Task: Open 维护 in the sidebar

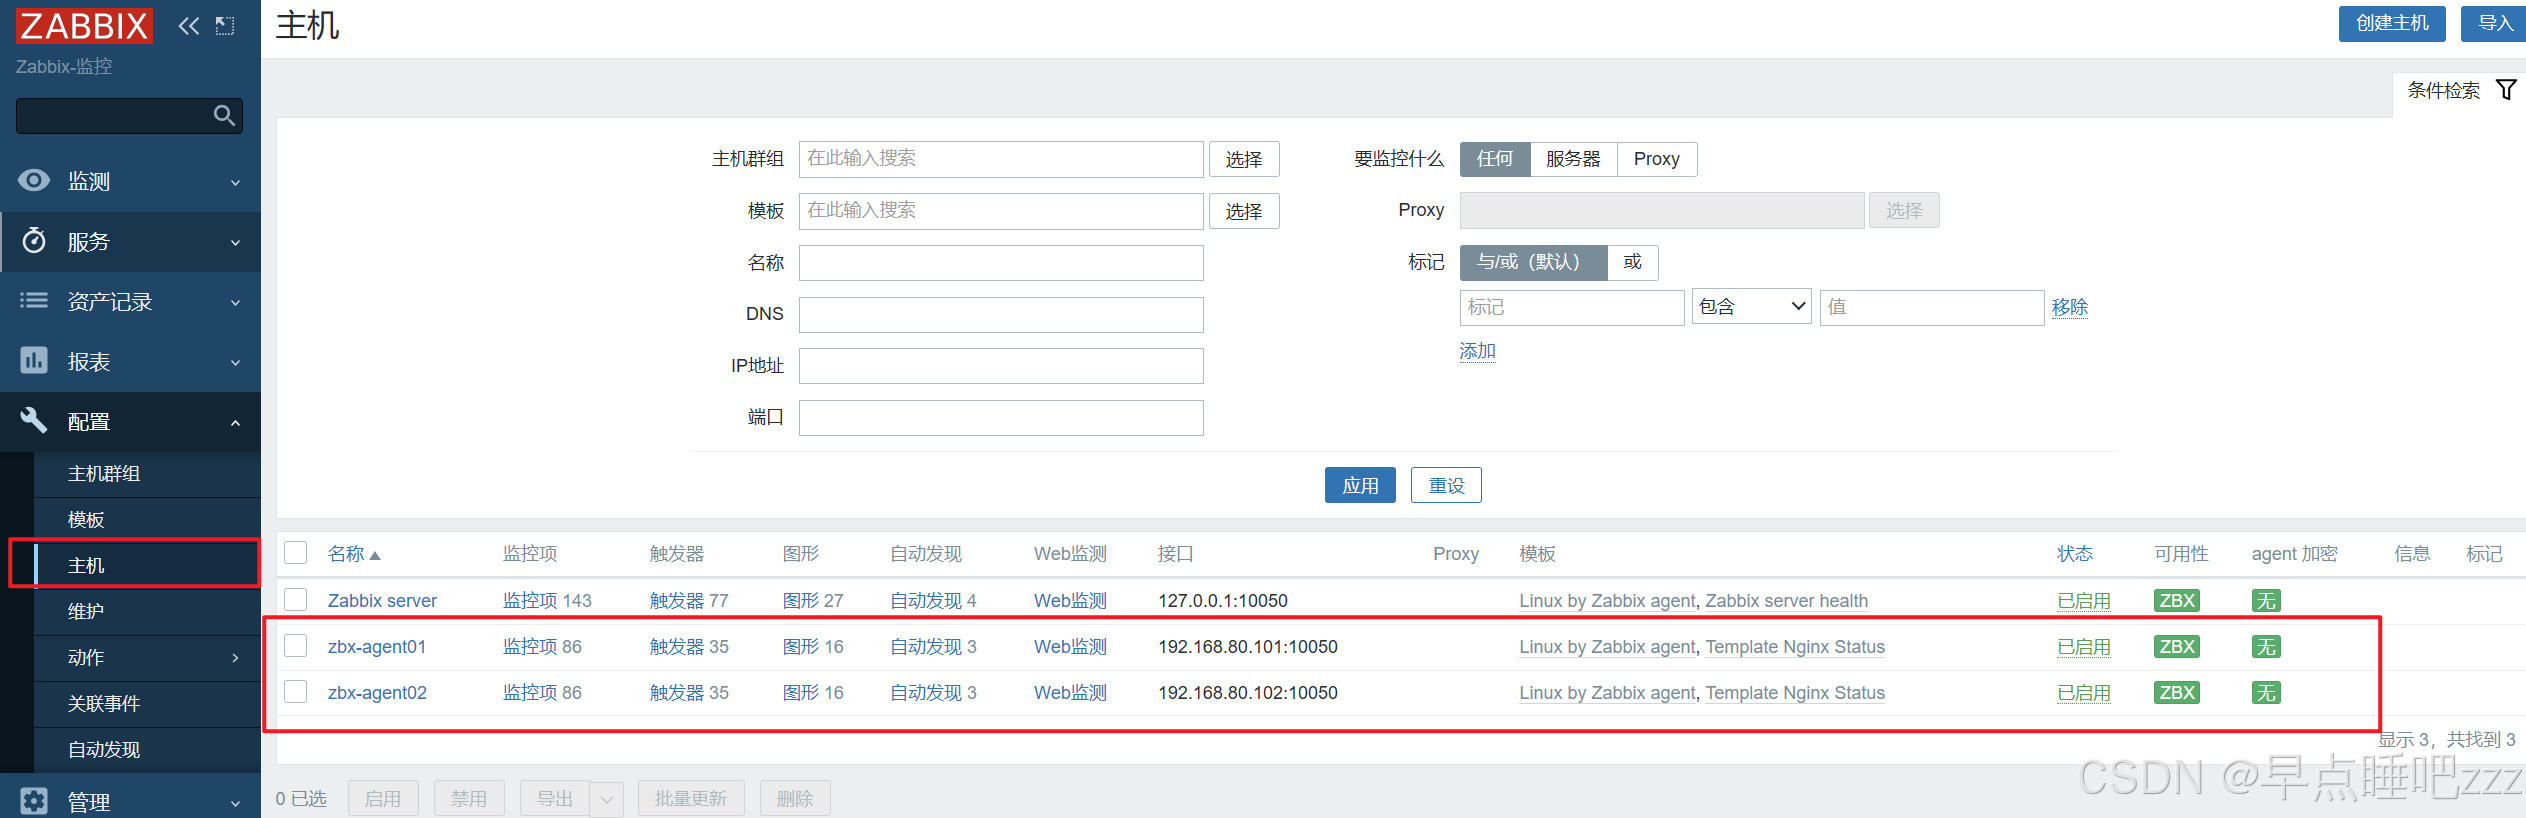Action: click(x=86, y=612)
